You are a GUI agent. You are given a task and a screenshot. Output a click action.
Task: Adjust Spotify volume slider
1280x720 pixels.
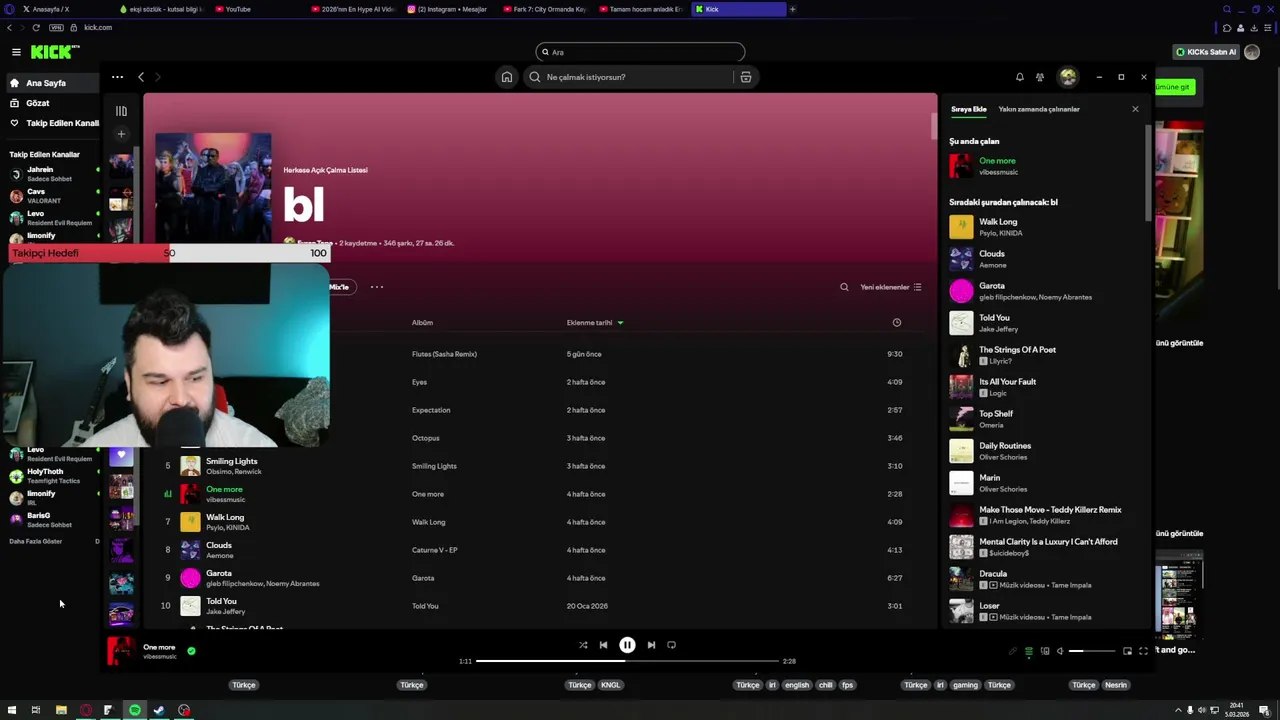[x=1092, y=651]
